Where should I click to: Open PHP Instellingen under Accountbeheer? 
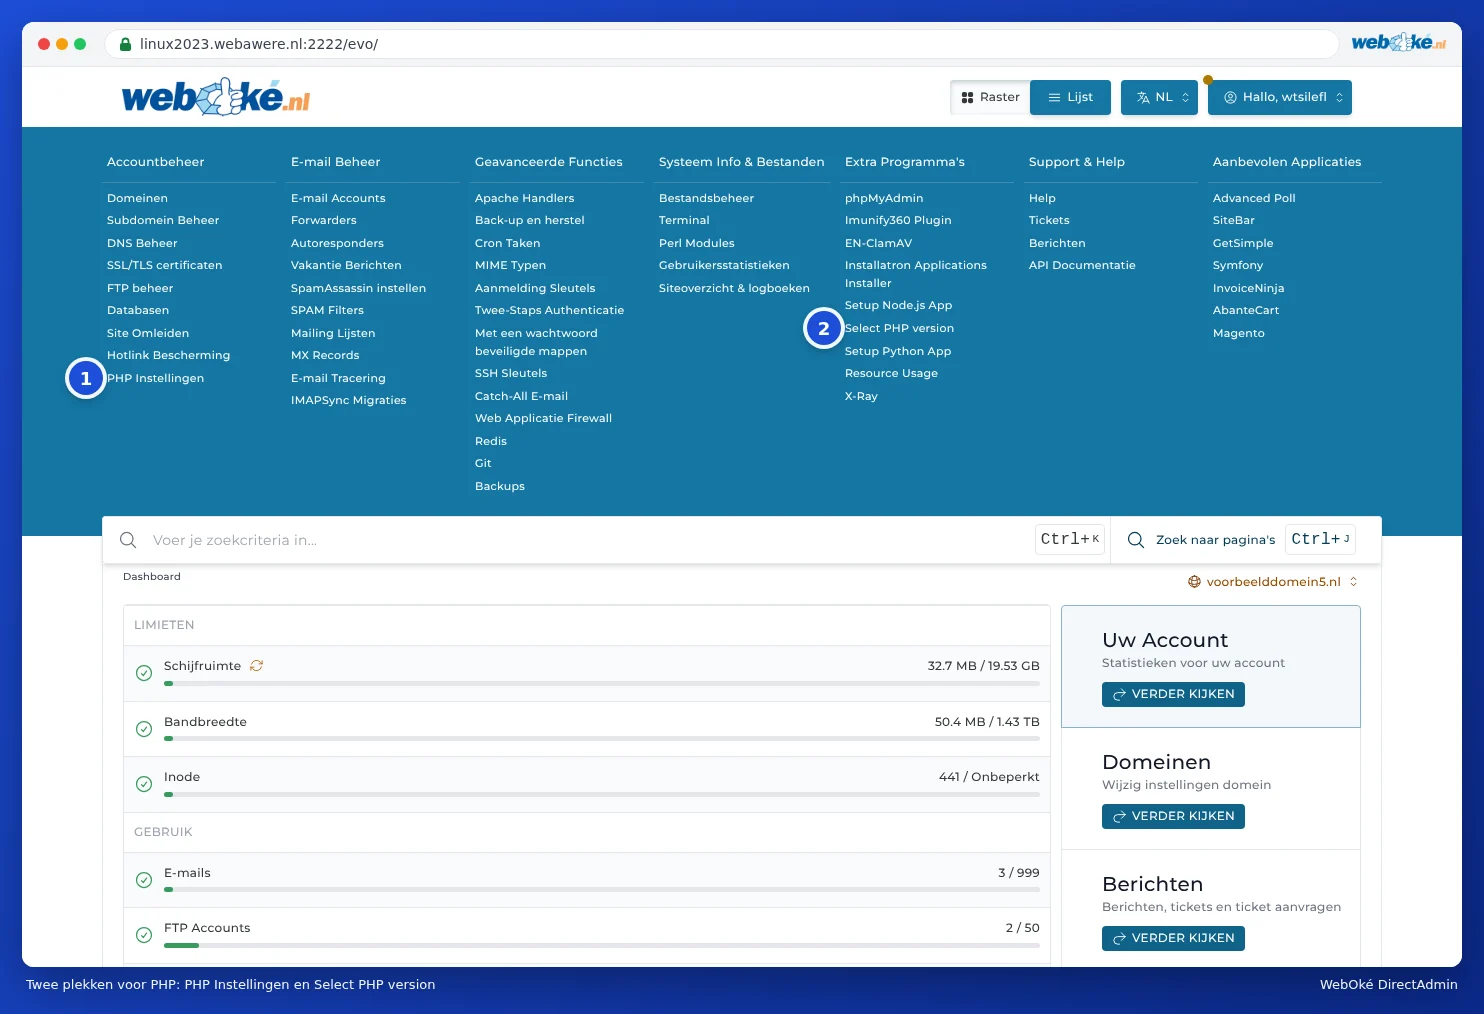(x=155, y=378)
